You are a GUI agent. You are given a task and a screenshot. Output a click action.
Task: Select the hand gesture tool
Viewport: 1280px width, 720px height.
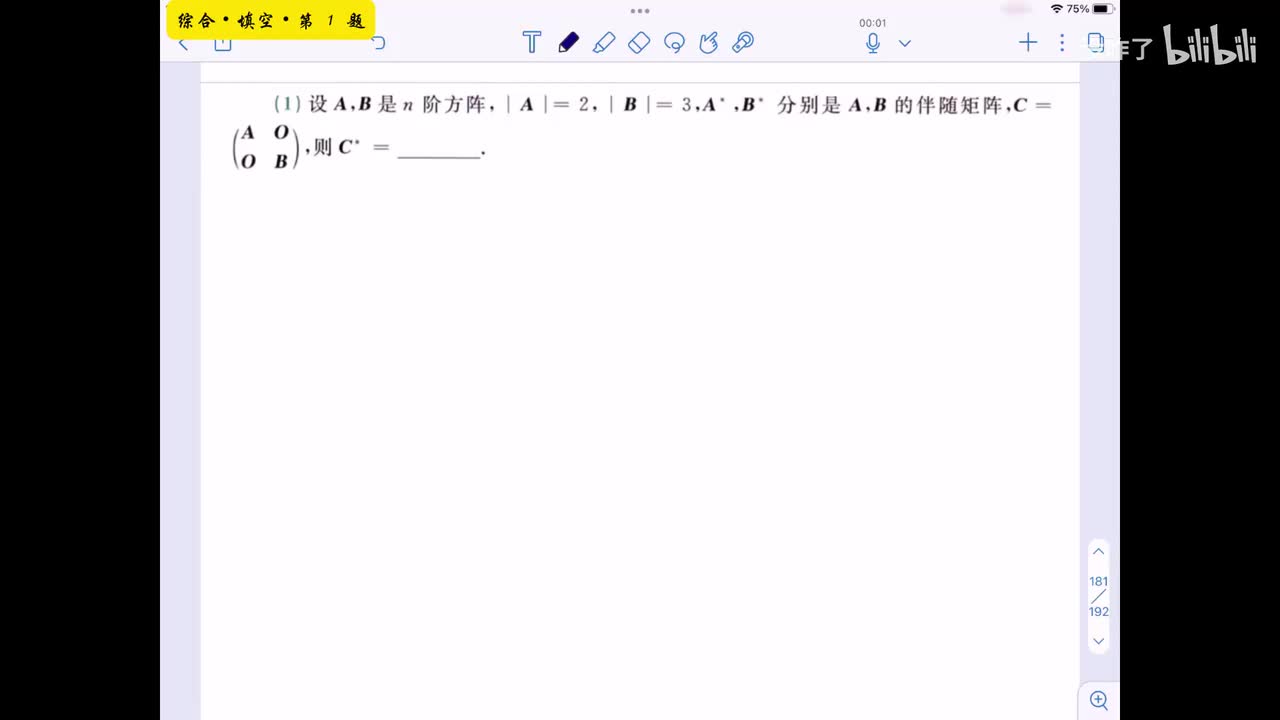tap(709, 42)
